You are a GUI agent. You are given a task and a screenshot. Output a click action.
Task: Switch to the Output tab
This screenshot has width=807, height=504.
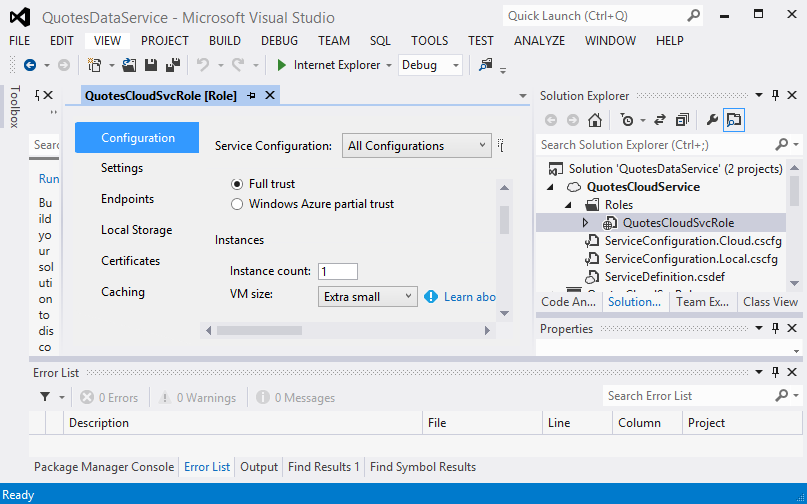pyautogui.click(x=259, y=467)
